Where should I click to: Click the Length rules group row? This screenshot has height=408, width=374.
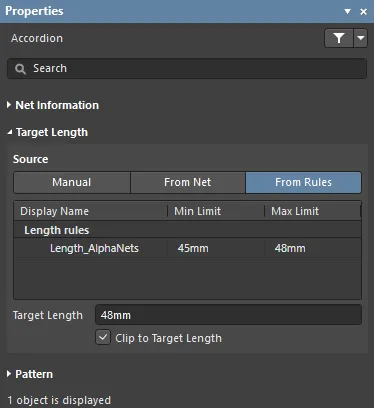[187, 230]
